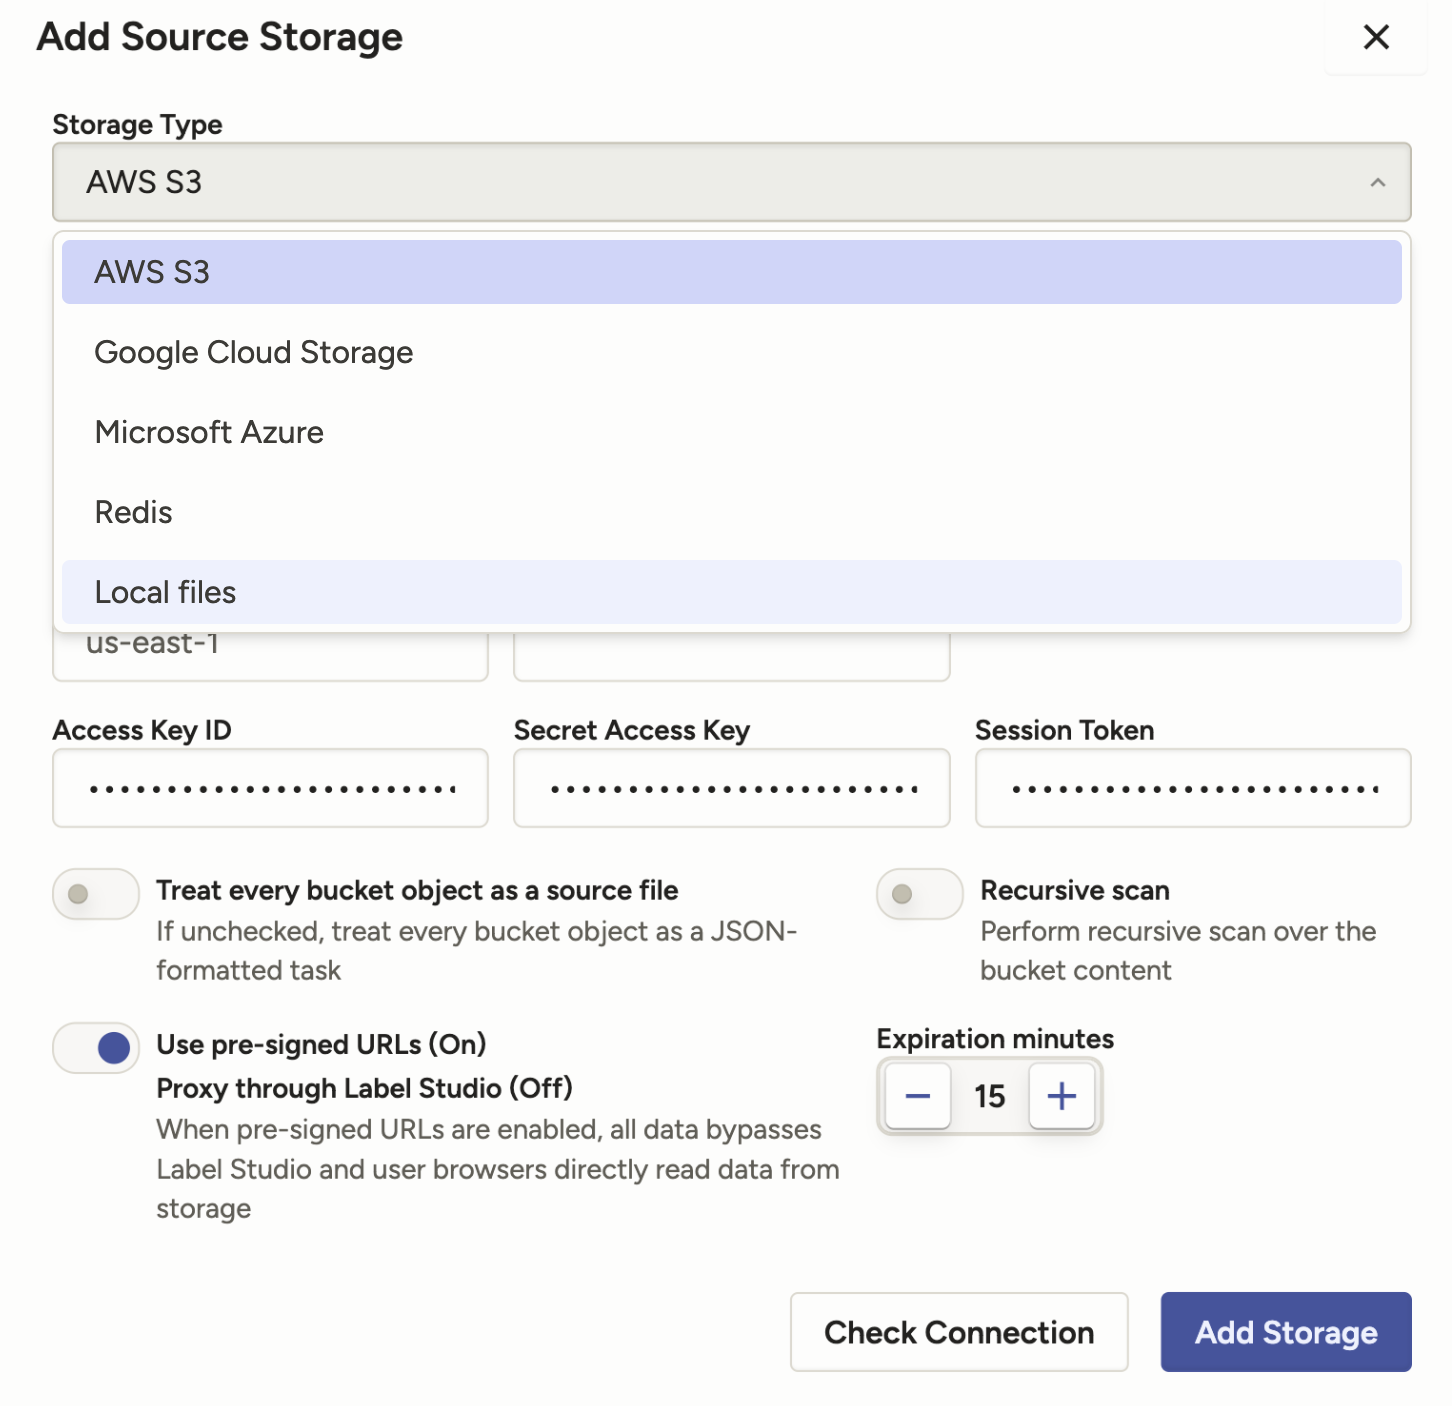Click the empty field beside us-east-1

pyautogui.click(x=731, y=656)
